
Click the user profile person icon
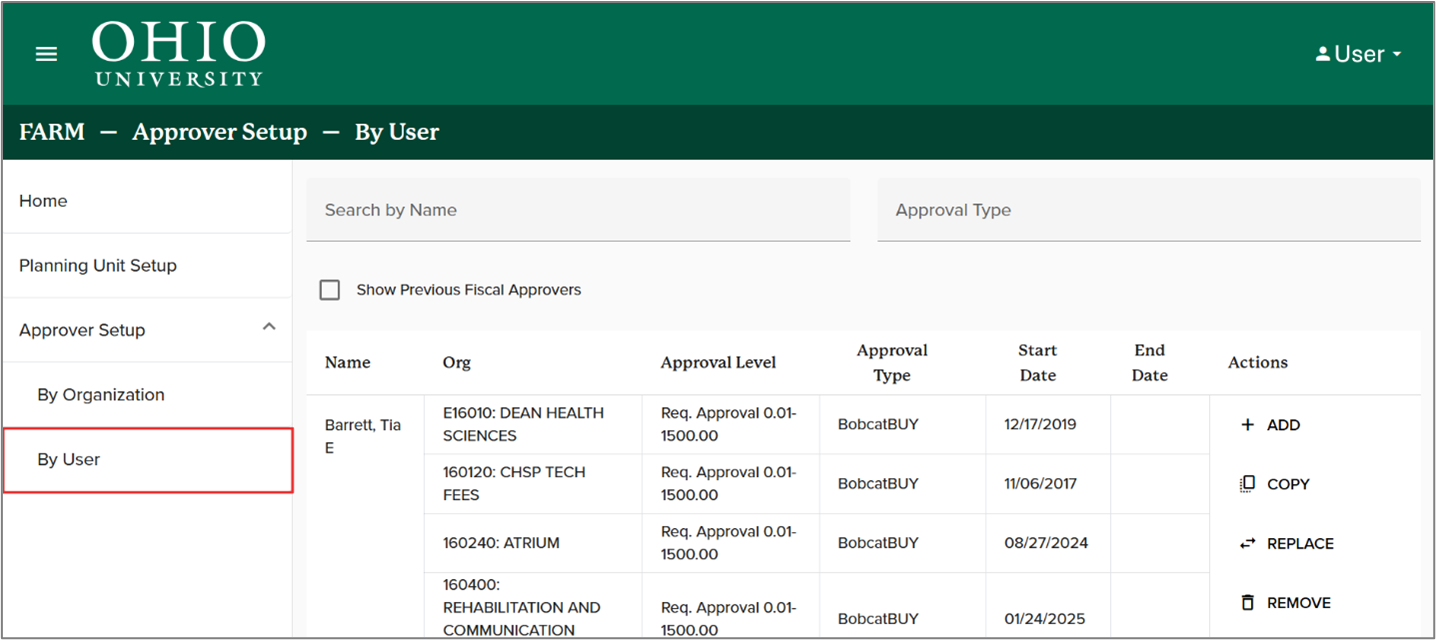1322,54
